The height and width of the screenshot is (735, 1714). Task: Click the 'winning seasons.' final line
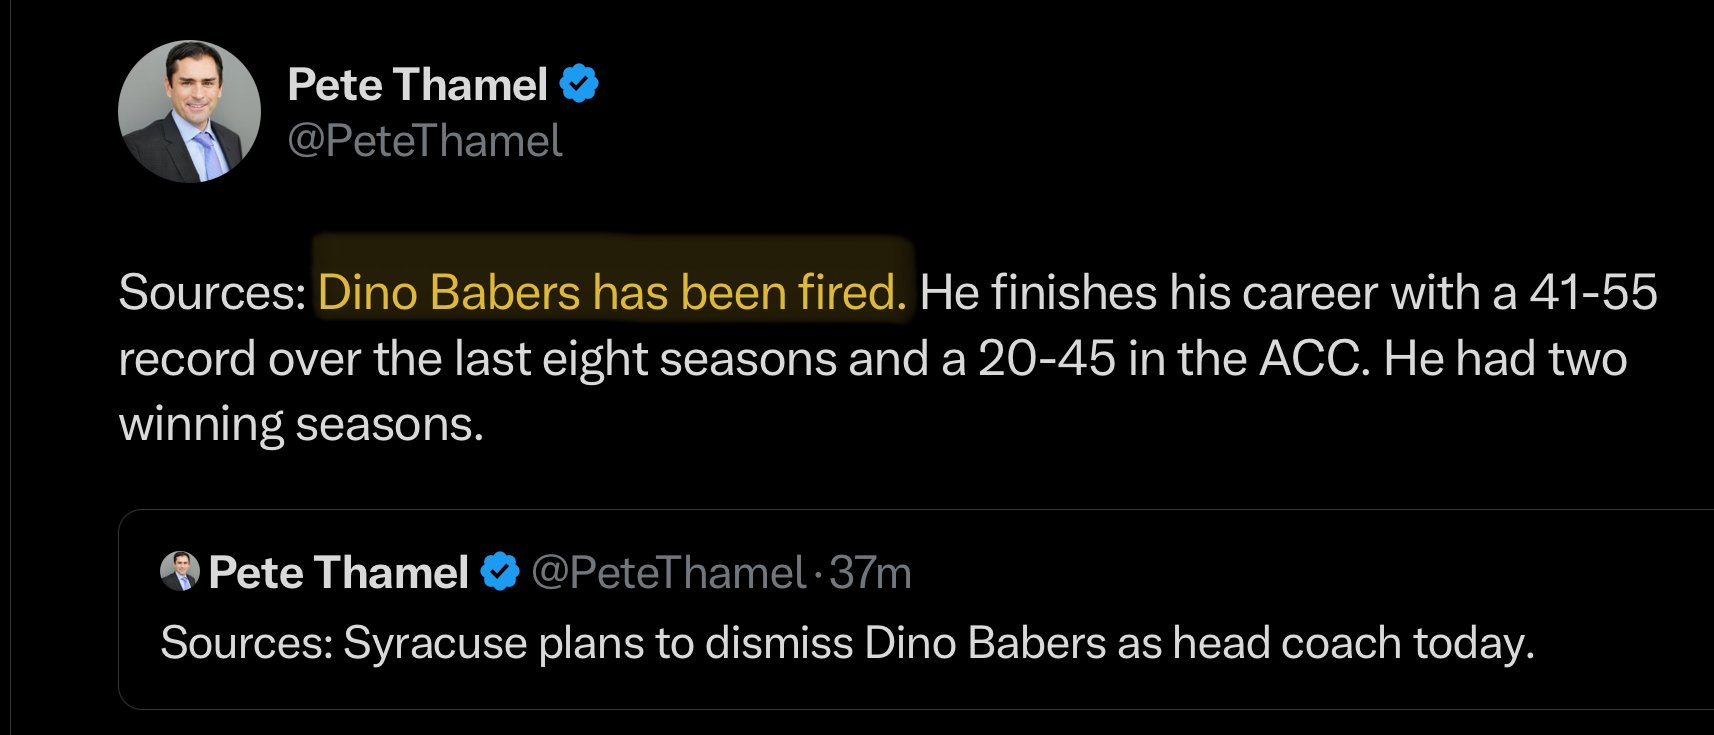point(301,425)
